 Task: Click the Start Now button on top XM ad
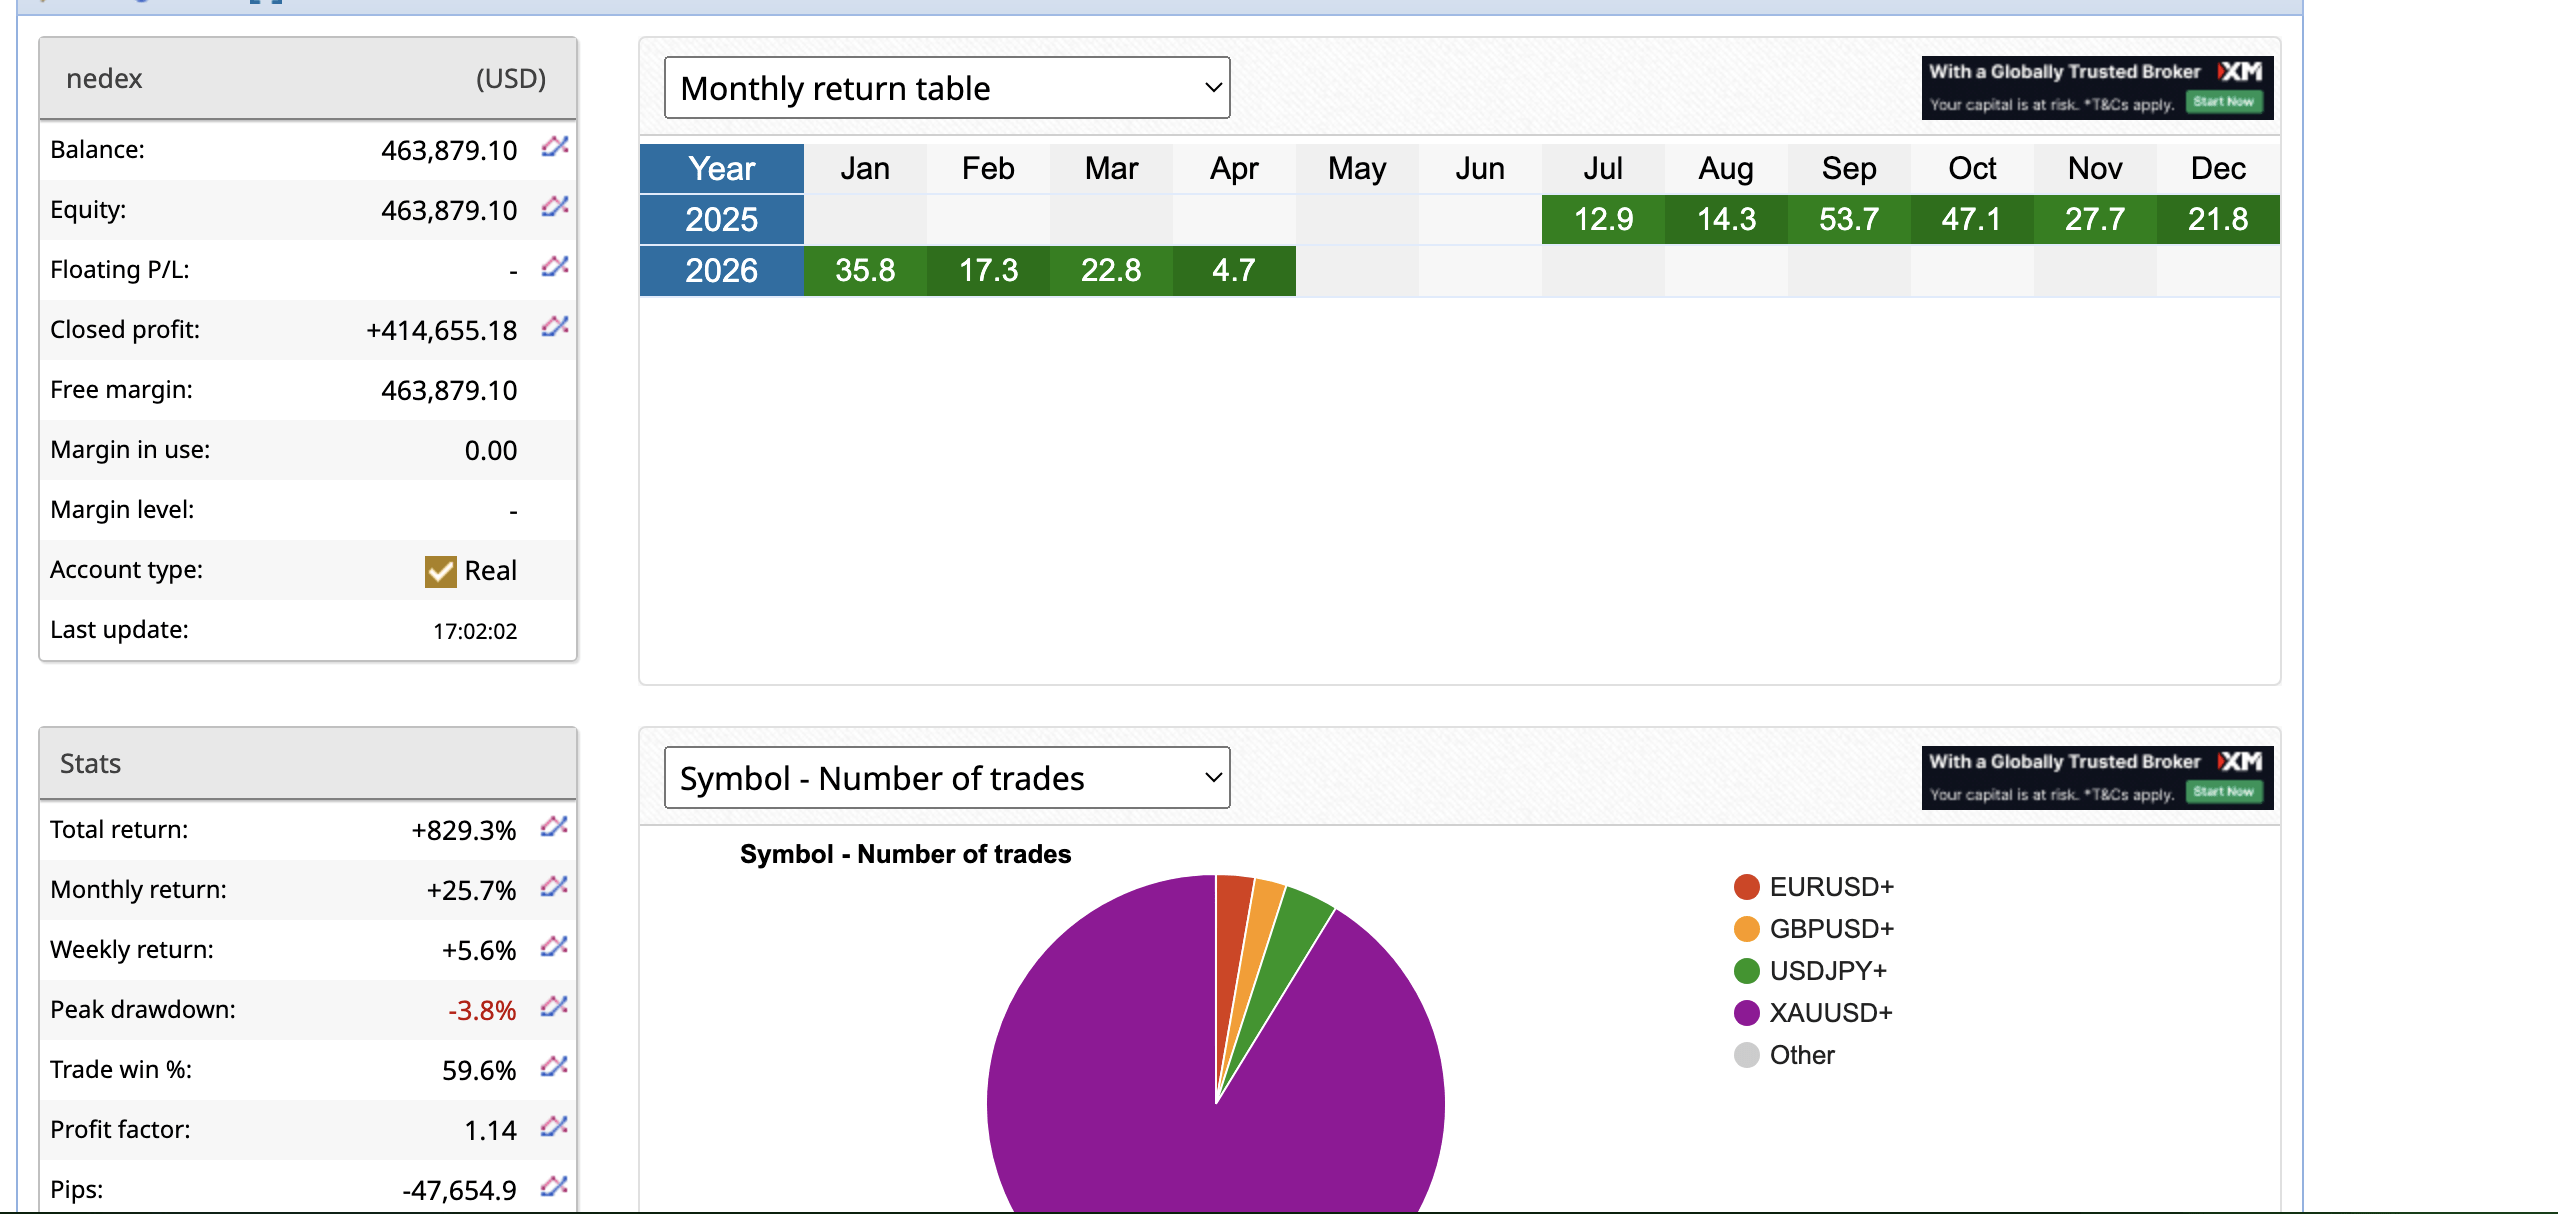(x=2225, y=102)
